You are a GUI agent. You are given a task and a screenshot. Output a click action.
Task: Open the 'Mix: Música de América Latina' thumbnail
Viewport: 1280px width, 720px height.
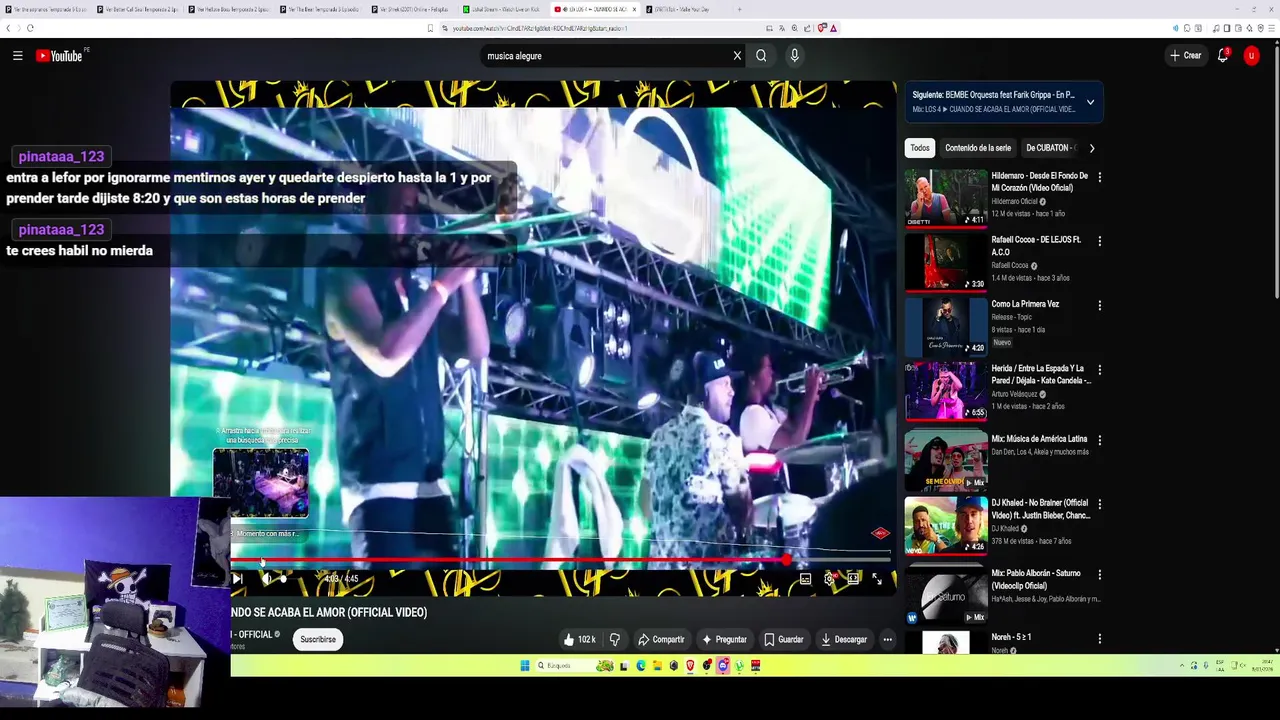pos(946,460)
